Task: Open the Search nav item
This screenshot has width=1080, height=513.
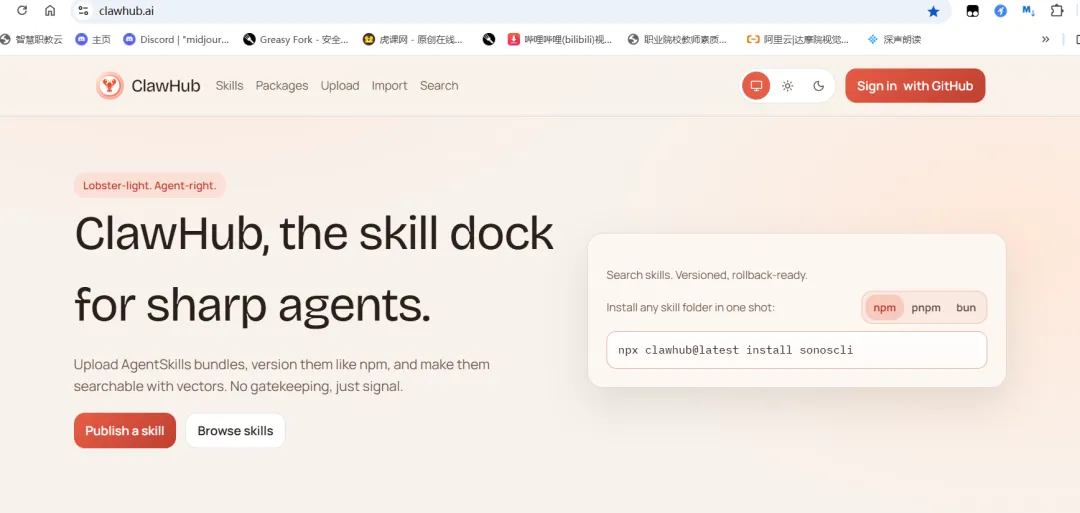Action: (x=439, y=85)
